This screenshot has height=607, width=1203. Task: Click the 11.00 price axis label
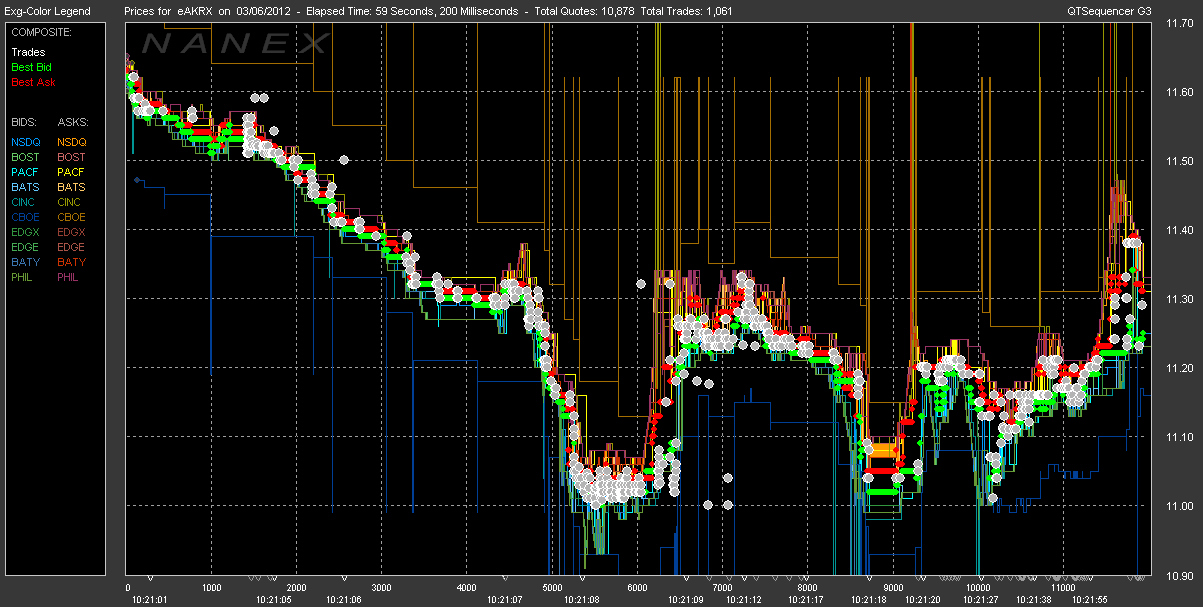click(1181, 506)
